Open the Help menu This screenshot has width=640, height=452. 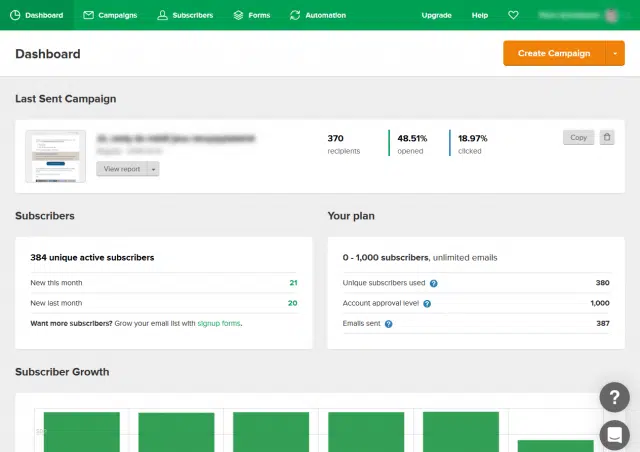click(480, 15)
